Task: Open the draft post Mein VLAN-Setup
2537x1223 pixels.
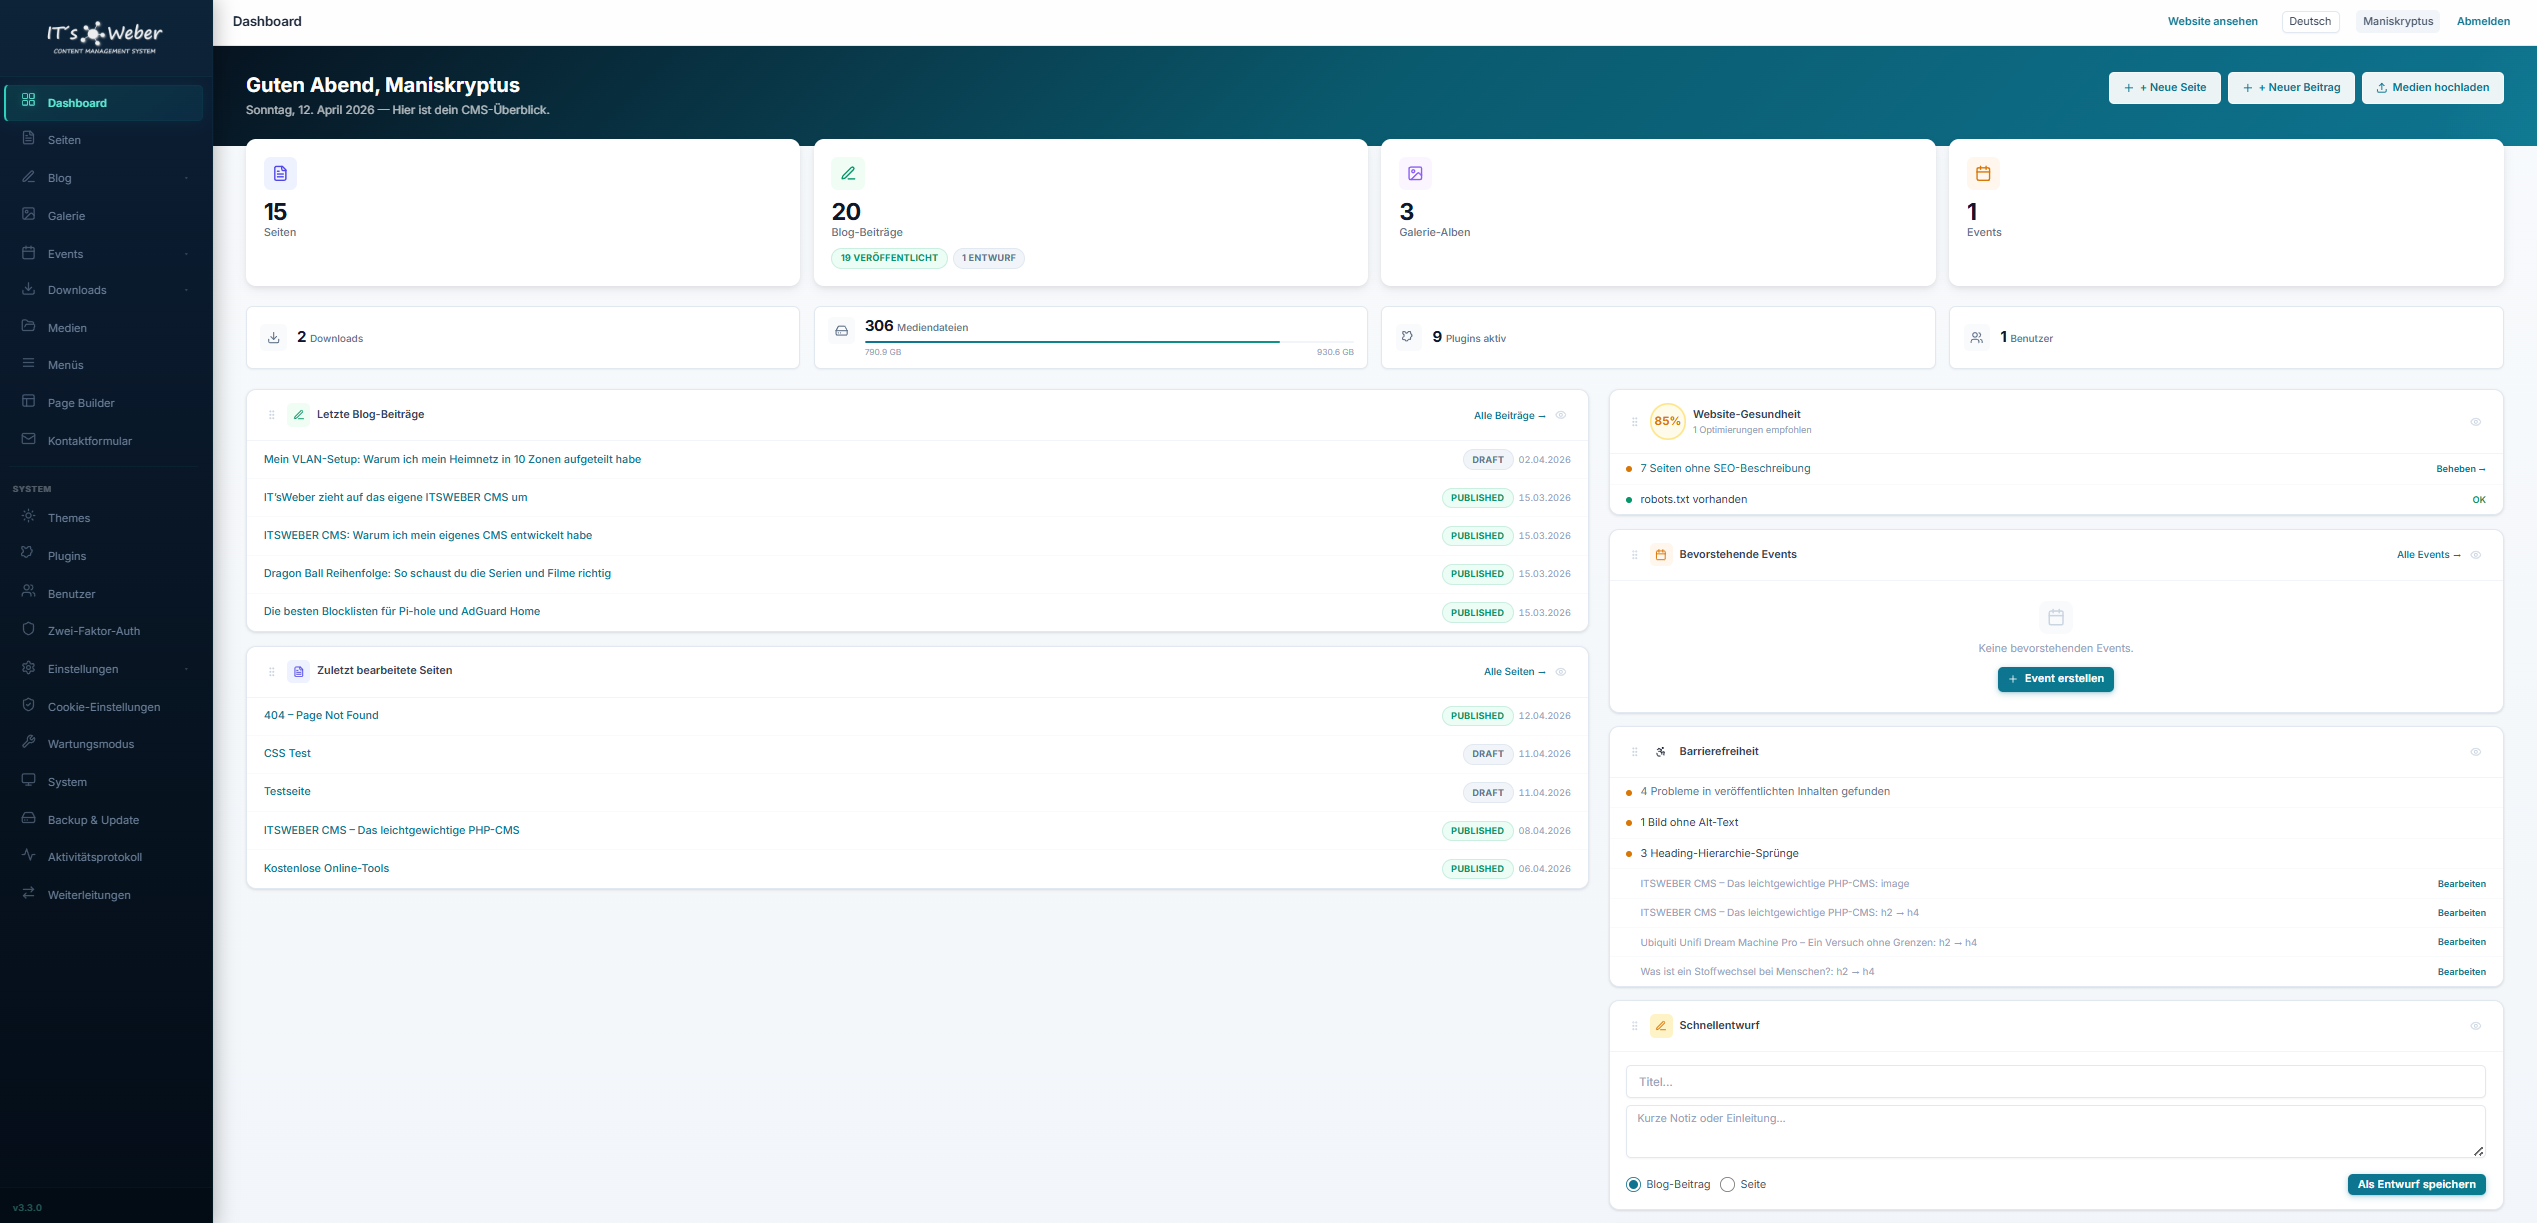Action: [x=452, y=459]
